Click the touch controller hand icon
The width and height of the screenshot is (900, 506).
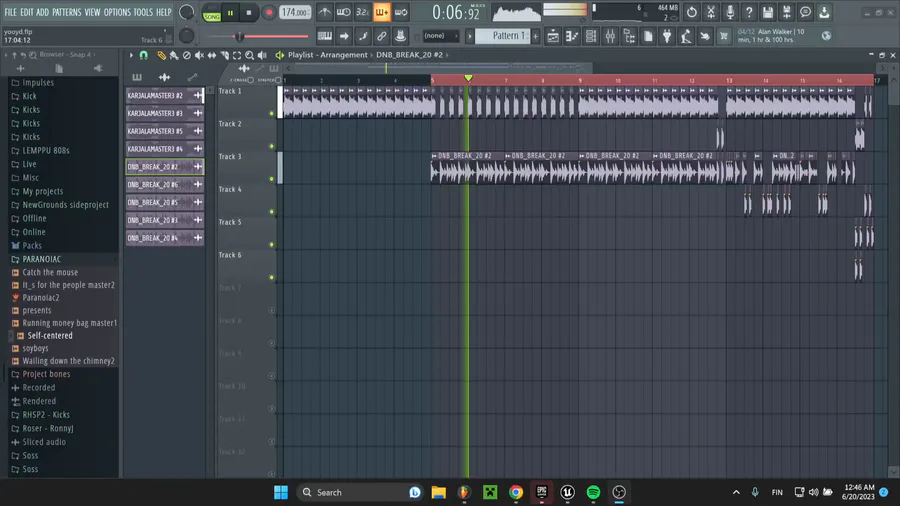click(705, 36)
